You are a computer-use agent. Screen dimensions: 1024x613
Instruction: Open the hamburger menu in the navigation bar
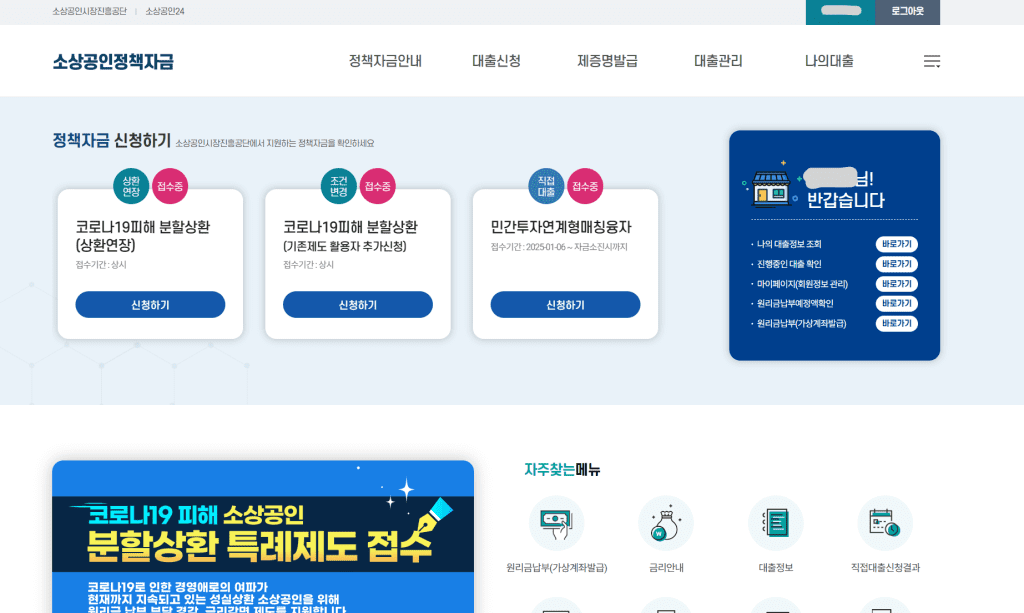[x=931, y=61]
